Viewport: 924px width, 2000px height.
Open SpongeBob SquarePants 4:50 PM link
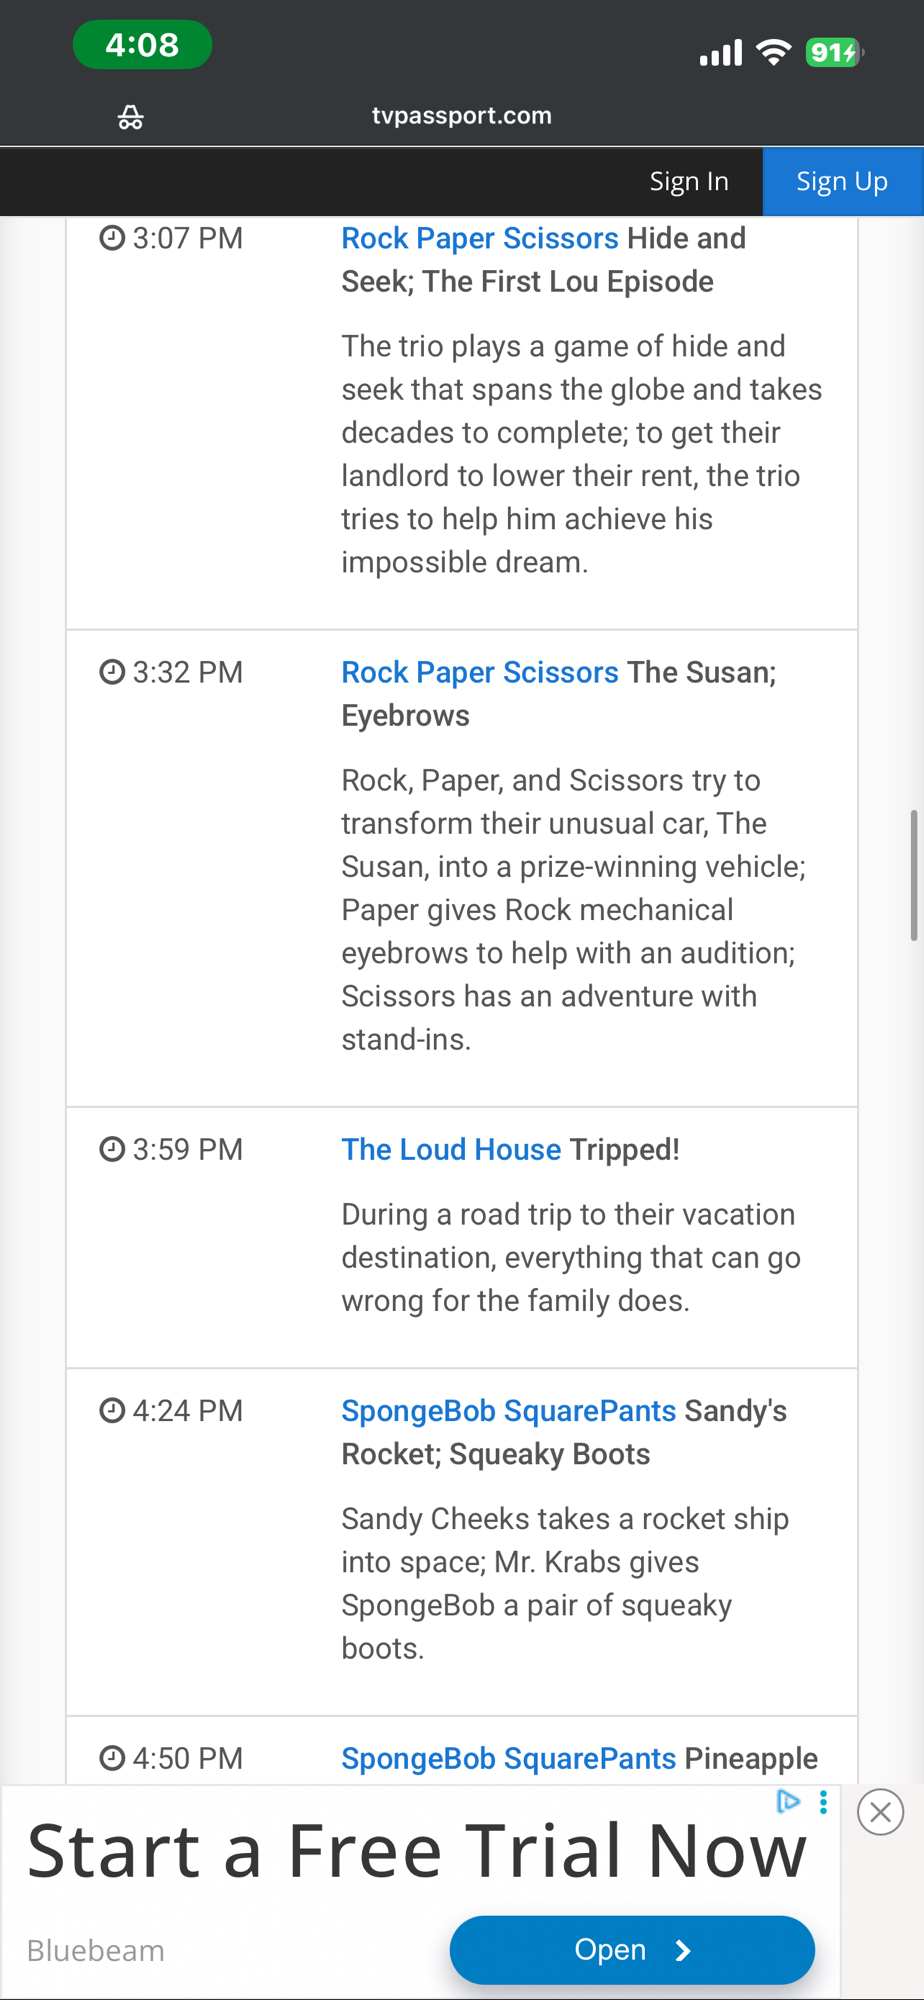(x=508, y=1758)
